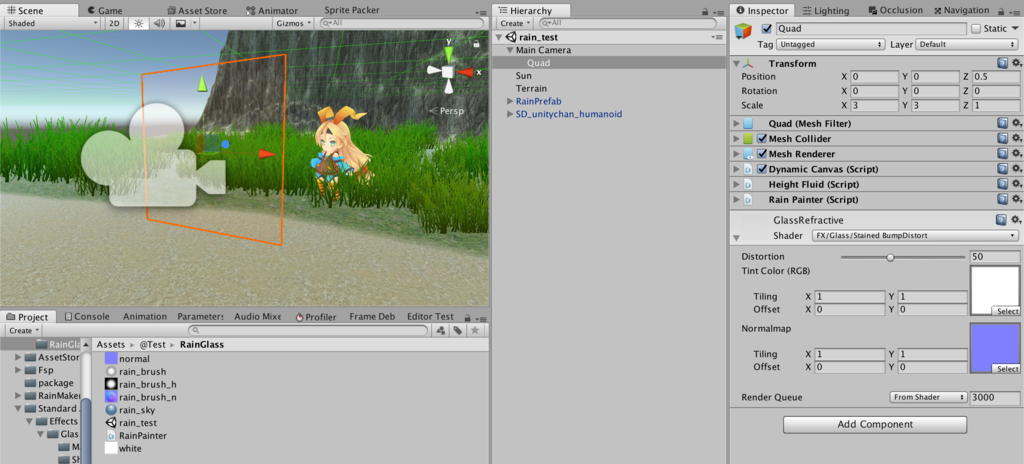1024x464 pixels.
Task: Switch to the Lighting tab
Action: pos(826,10)
